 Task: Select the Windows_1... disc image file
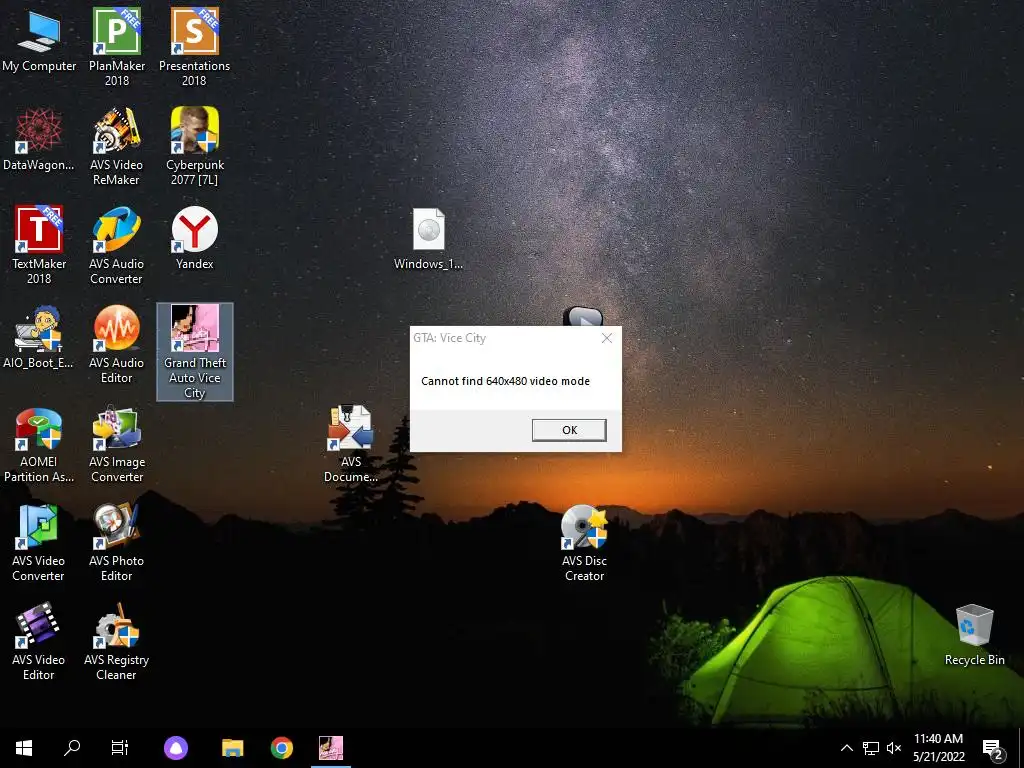428,239
